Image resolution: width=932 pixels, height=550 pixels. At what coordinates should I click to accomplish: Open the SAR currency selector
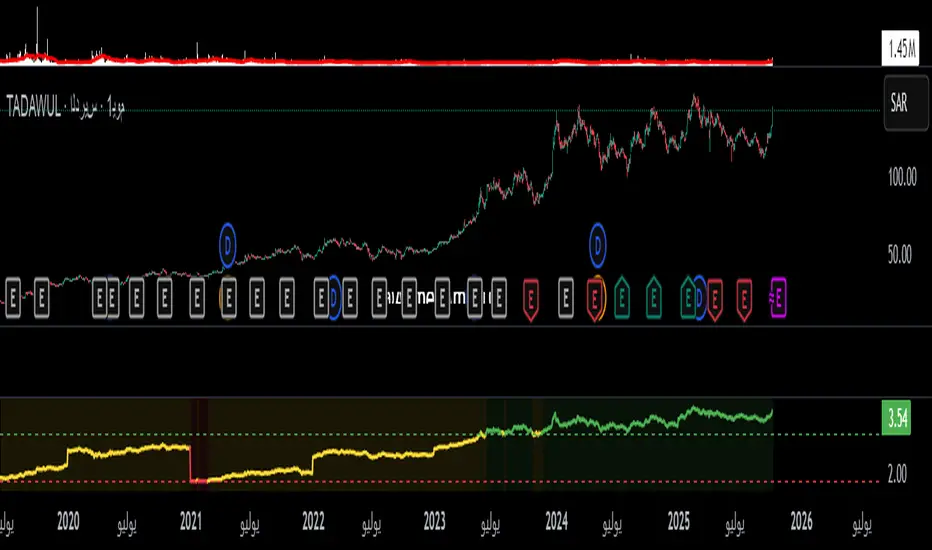[x=906, y=103]
